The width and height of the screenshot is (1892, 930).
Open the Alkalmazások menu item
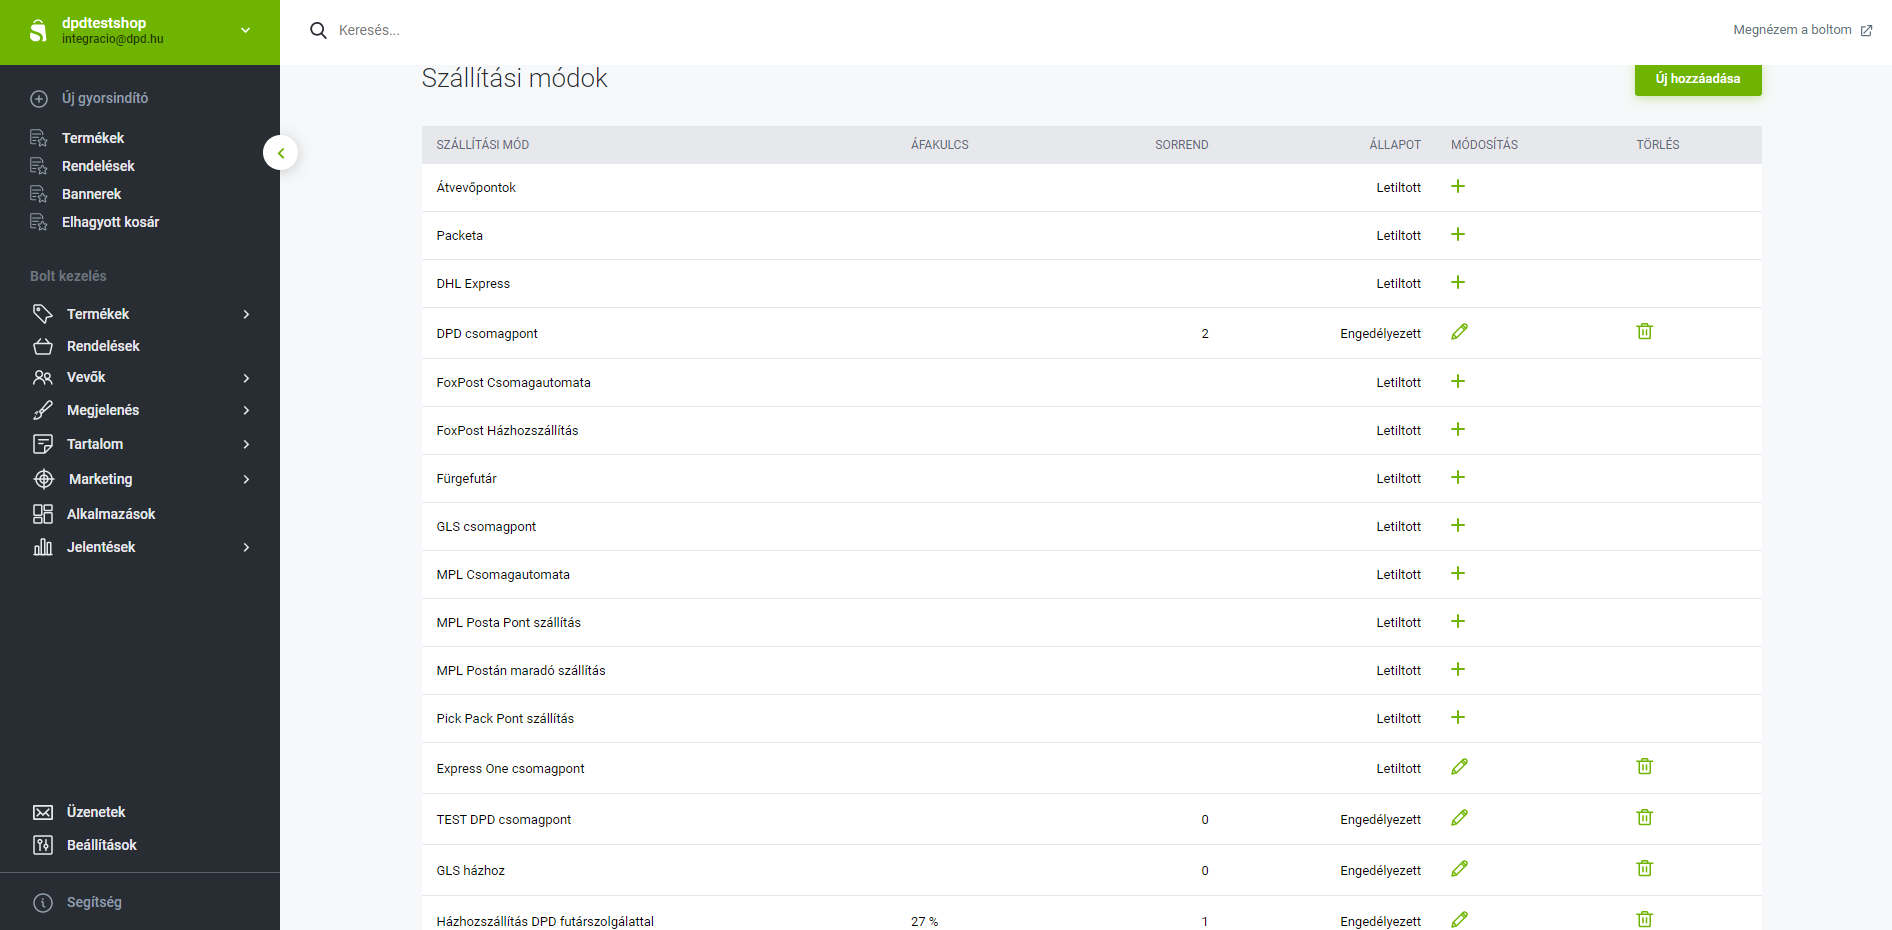[x=111, y=514]
